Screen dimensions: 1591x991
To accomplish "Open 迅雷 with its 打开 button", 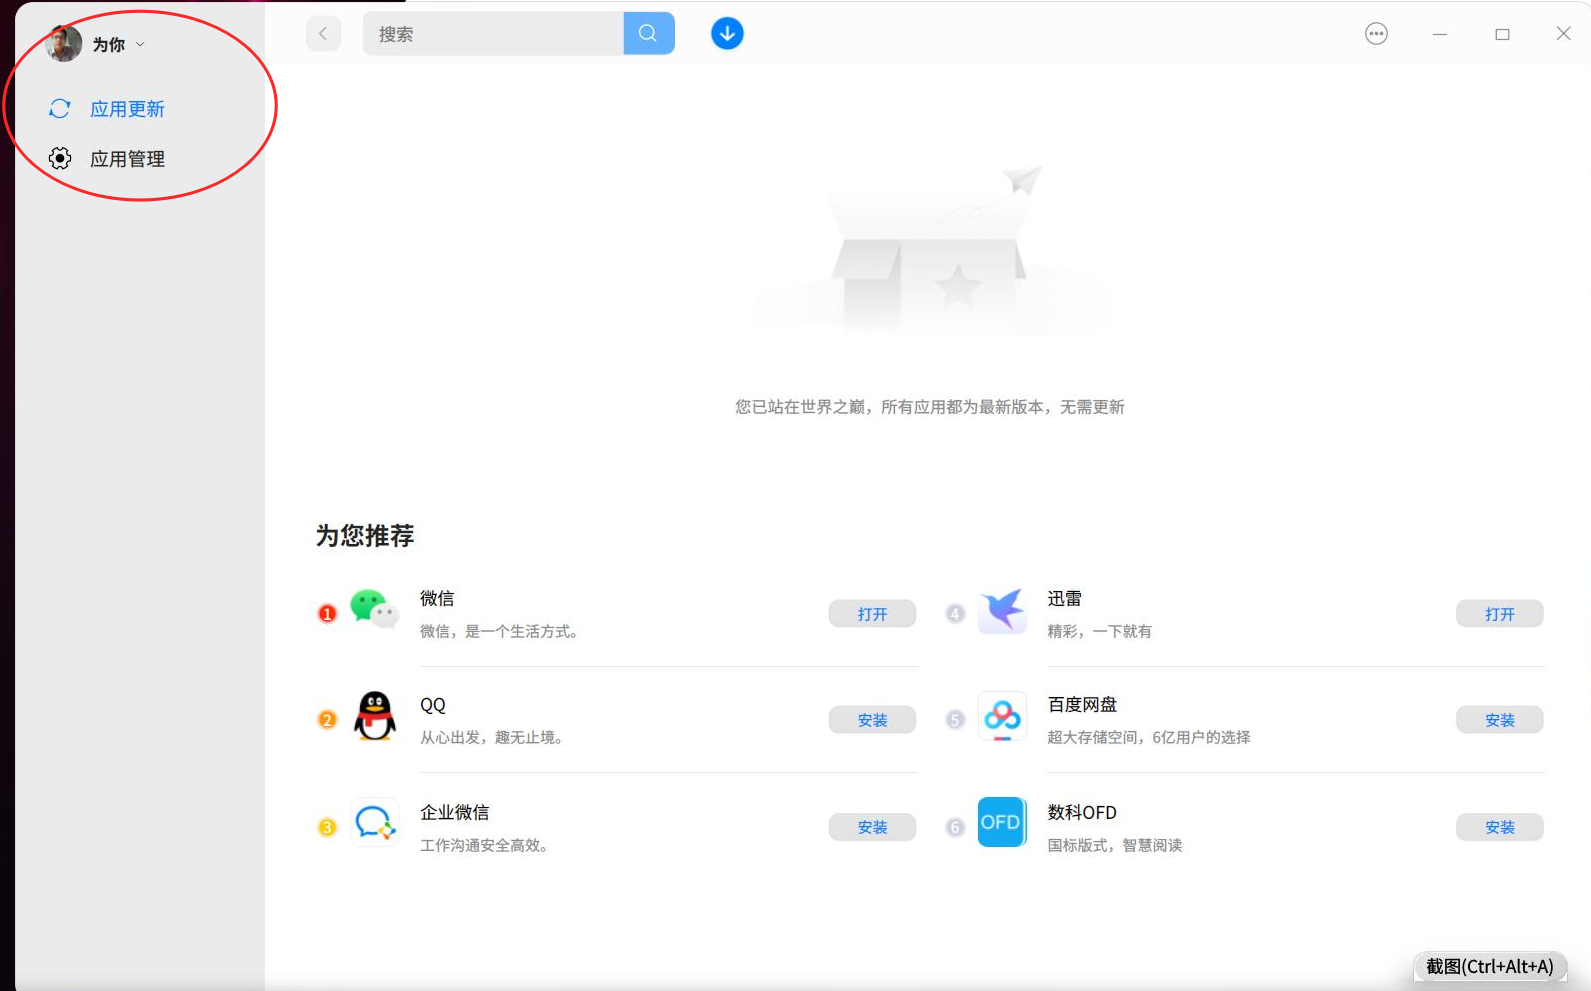I will coord(1500,614).
